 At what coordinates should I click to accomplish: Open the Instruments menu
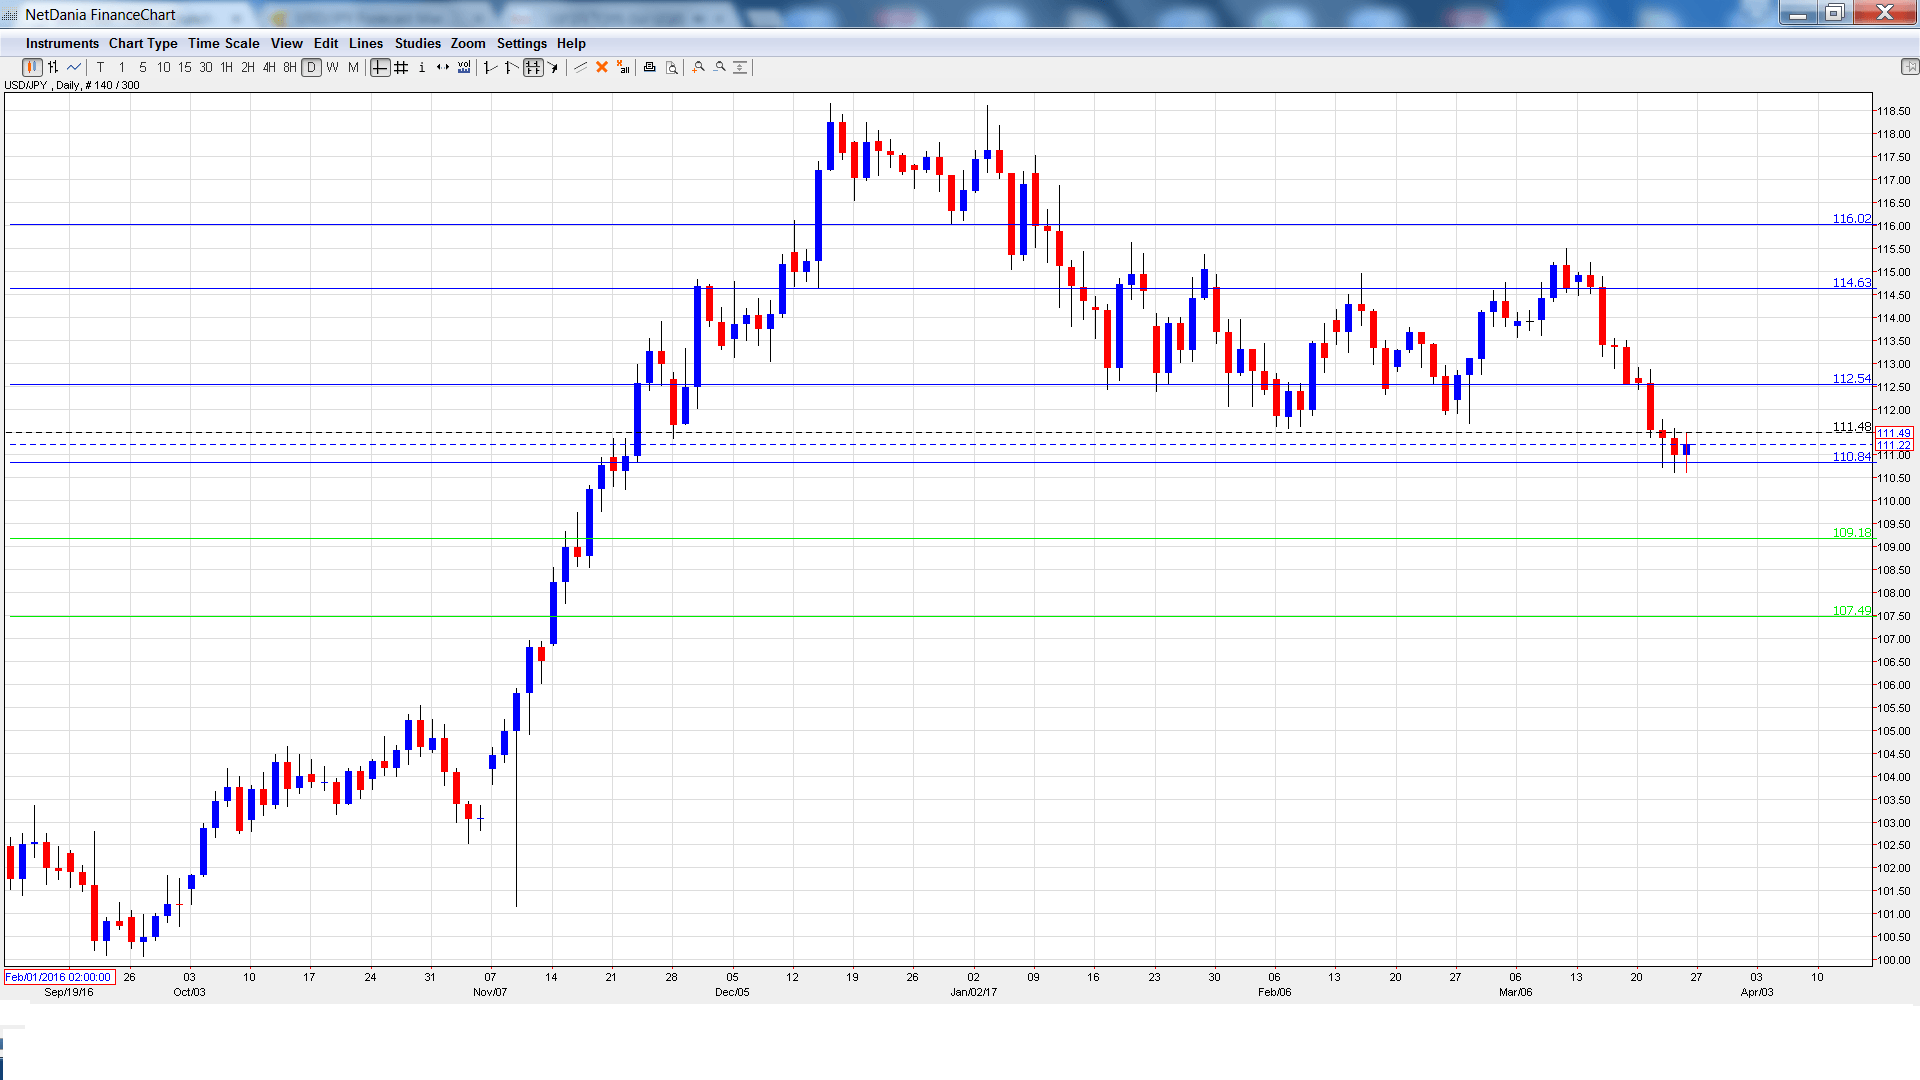(62, 43)
